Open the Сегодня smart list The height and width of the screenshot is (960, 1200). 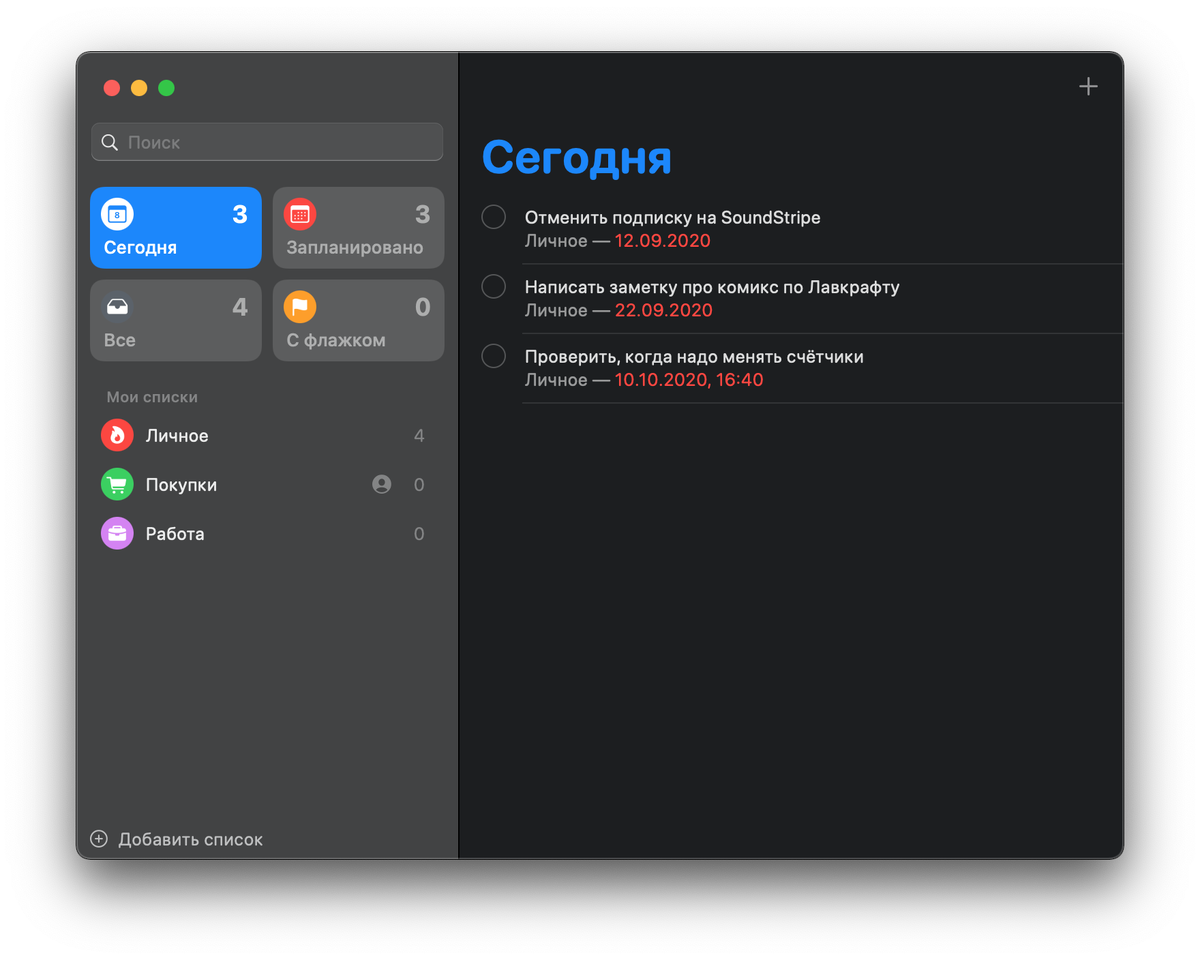[x=176, y=228]
